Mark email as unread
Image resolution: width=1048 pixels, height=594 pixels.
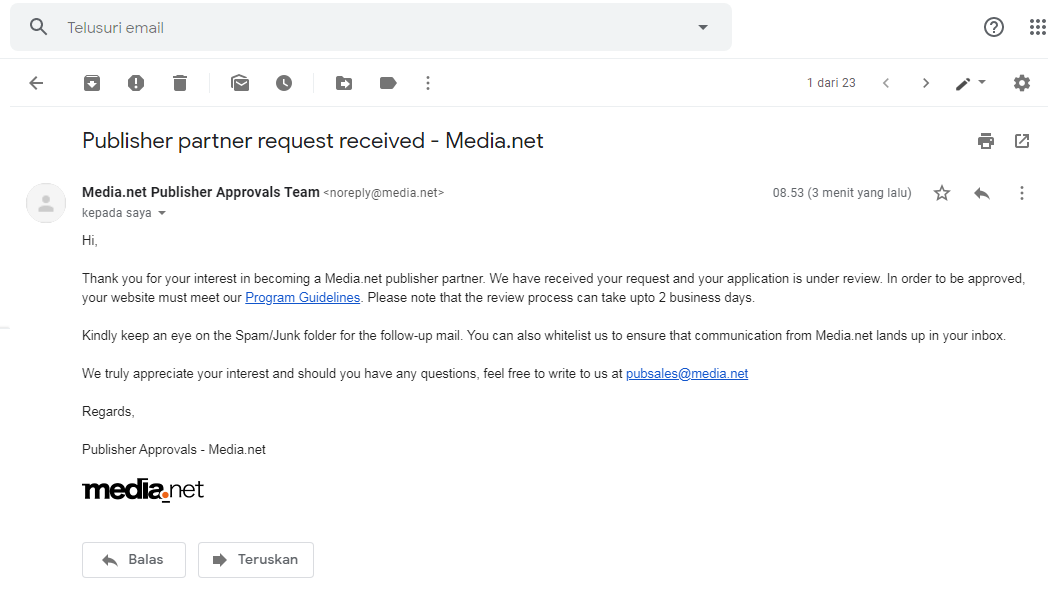(x=240, y=83)
